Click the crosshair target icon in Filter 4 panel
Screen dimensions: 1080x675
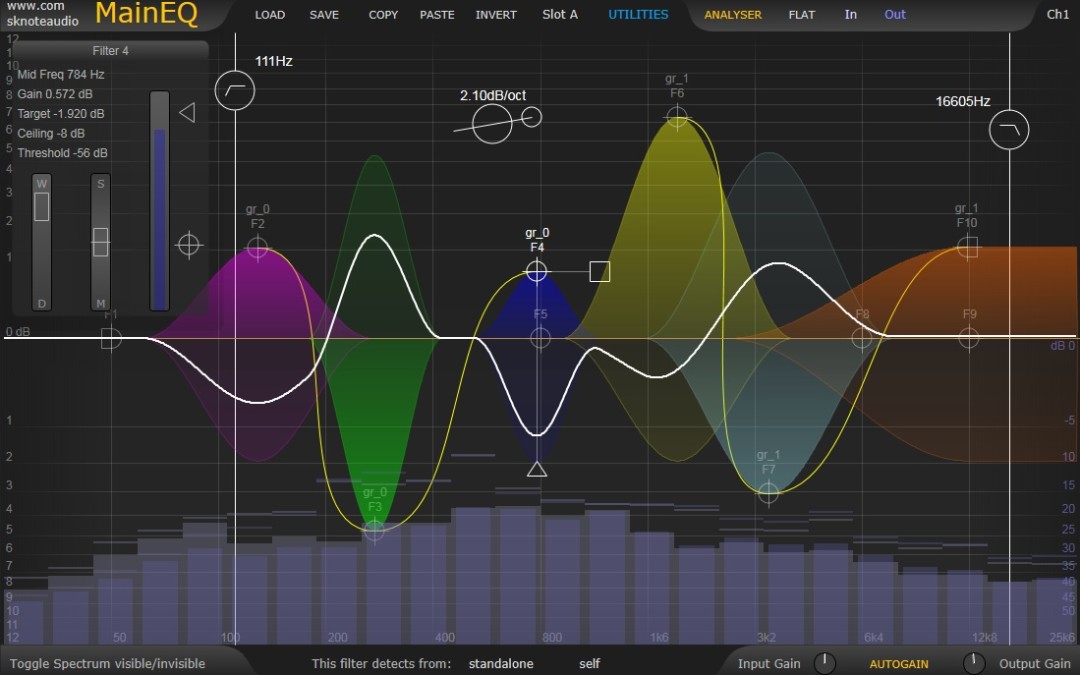(189, 245)
